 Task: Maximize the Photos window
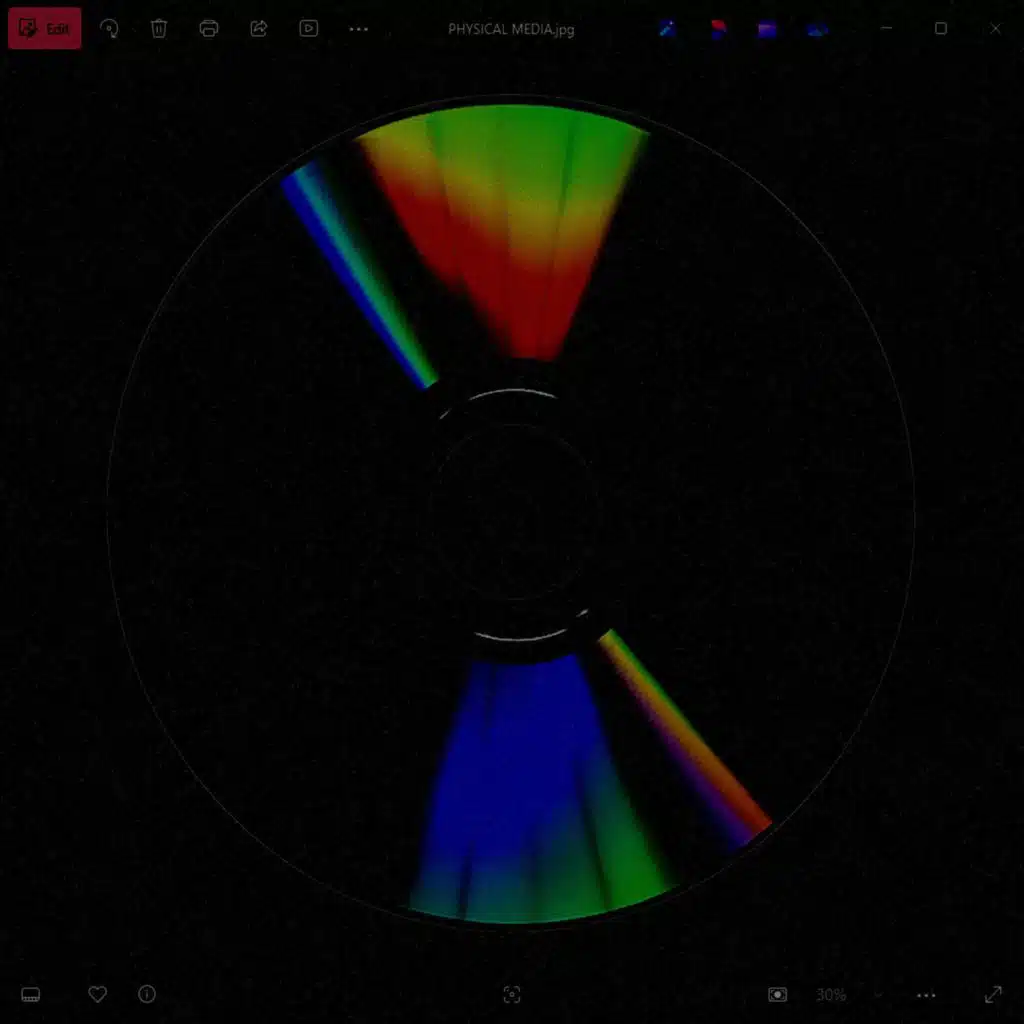click(x=940, y=29)
